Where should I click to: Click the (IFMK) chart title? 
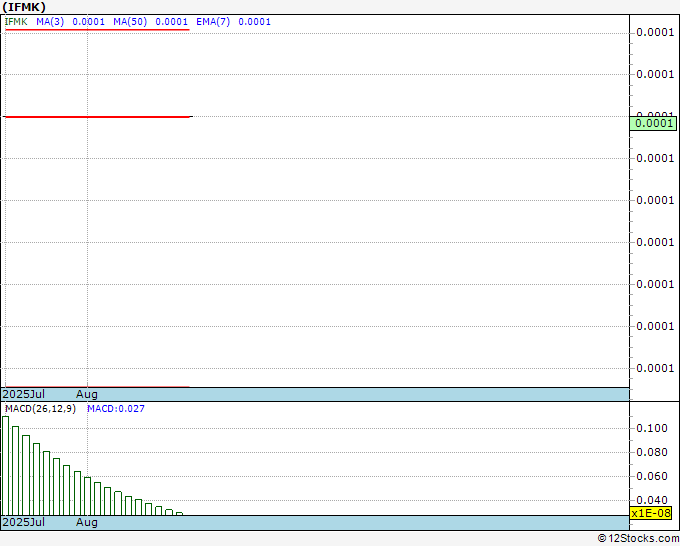coord(24,7)
